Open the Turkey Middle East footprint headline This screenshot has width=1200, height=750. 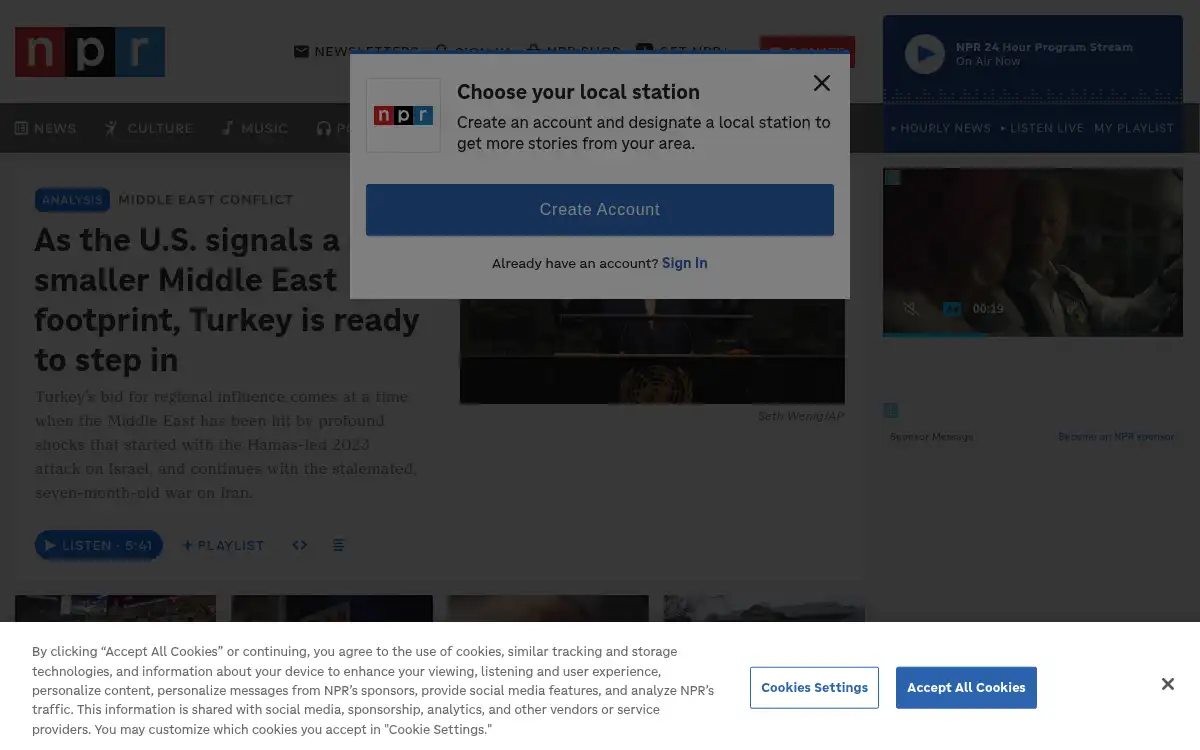pyautogui.click(x=227, y=299)
